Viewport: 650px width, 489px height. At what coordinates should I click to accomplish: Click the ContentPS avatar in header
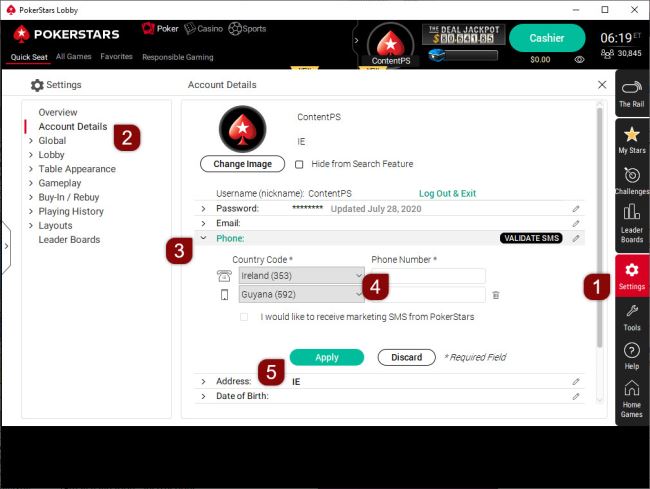pos(390,45)
